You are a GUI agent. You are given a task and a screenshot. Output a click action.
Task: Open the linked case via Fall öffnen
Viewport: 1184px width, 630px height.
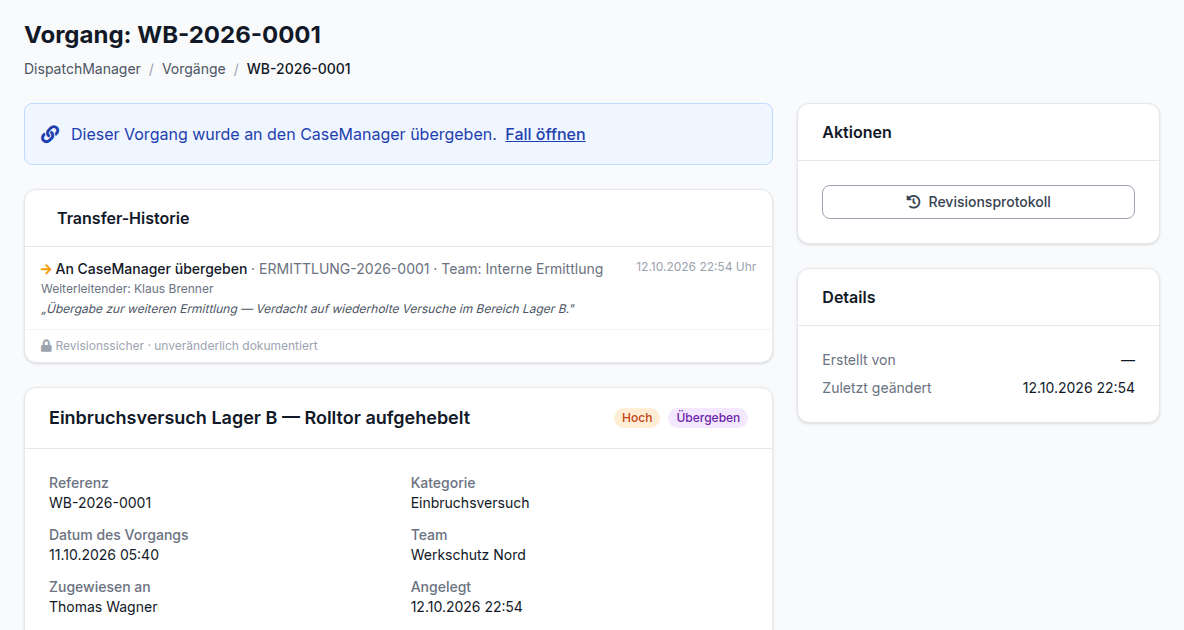click(x=545, y=134)
